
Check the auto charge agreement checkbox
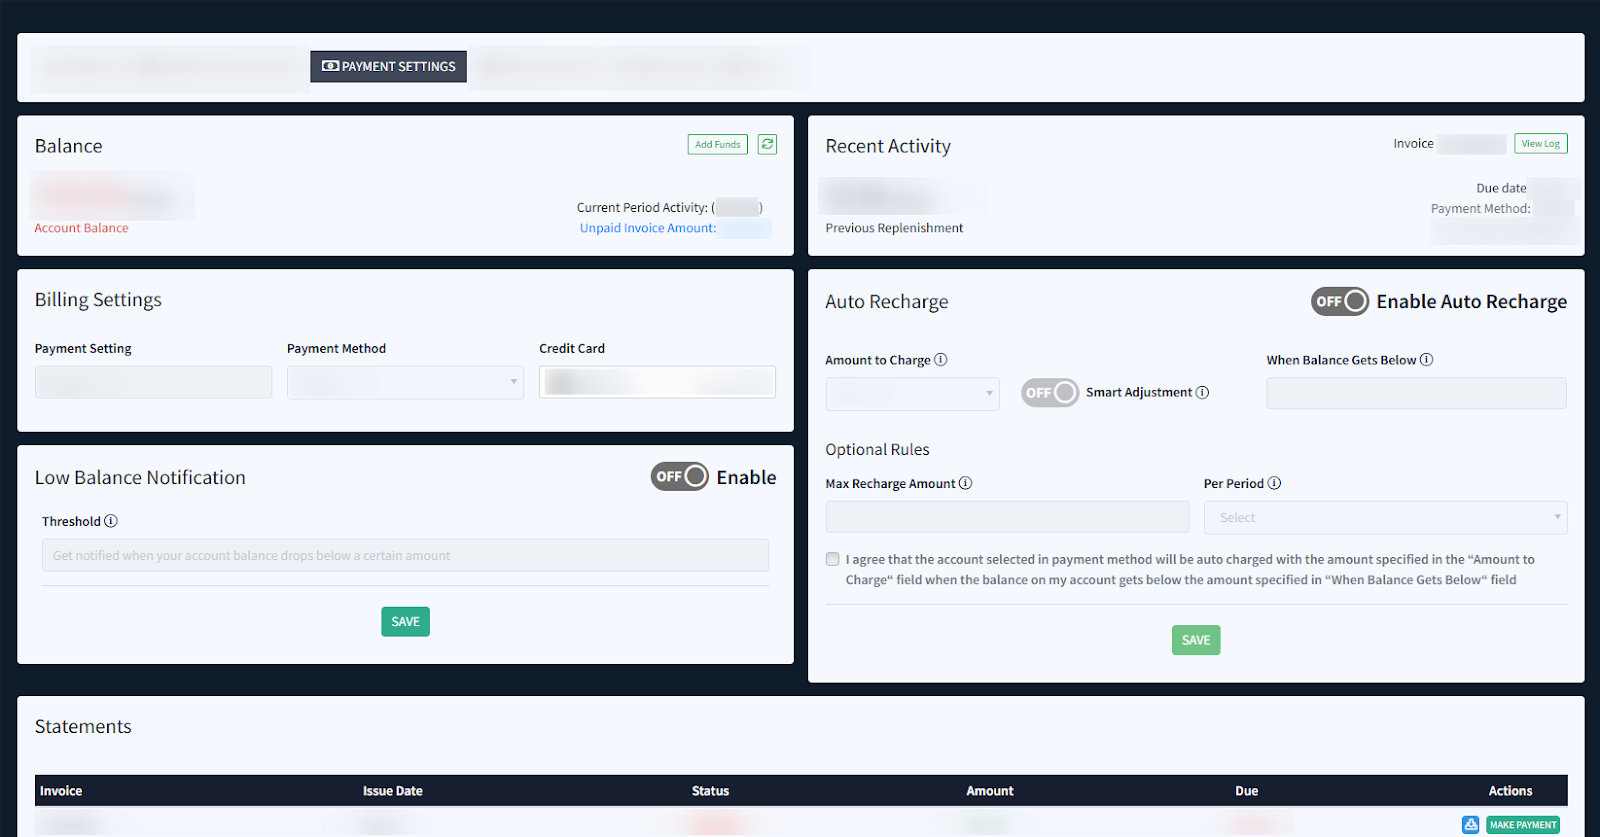point(833,560)
